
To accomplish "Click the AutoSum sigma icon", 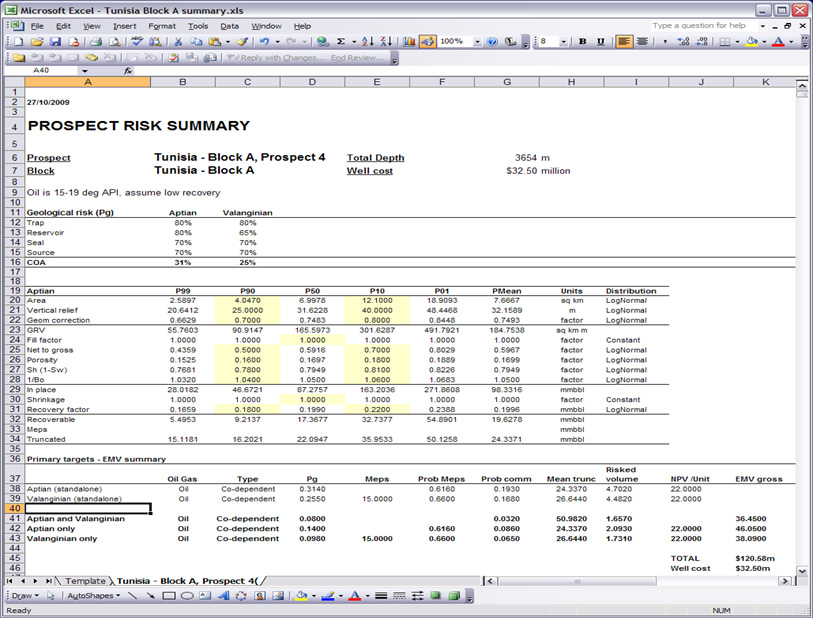I will tap(341, 42).
